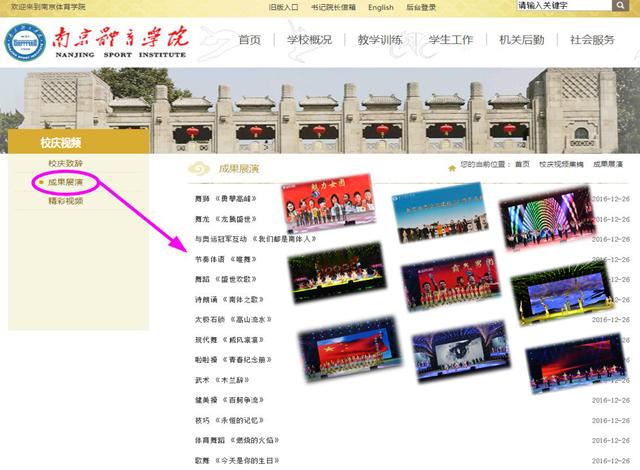Click the 旧版入口 link

pos(284,7)
